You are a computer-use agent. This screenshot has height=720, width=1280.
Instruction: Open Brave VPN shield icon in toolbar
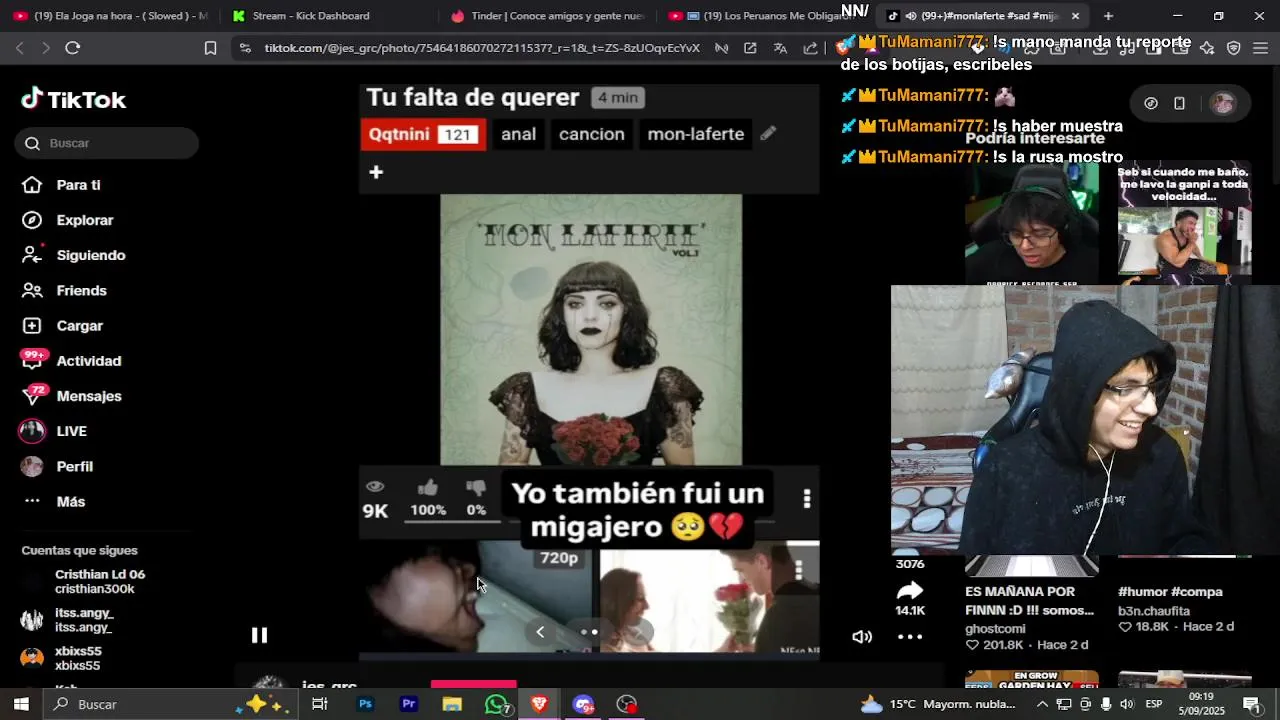click(1233, 48)
